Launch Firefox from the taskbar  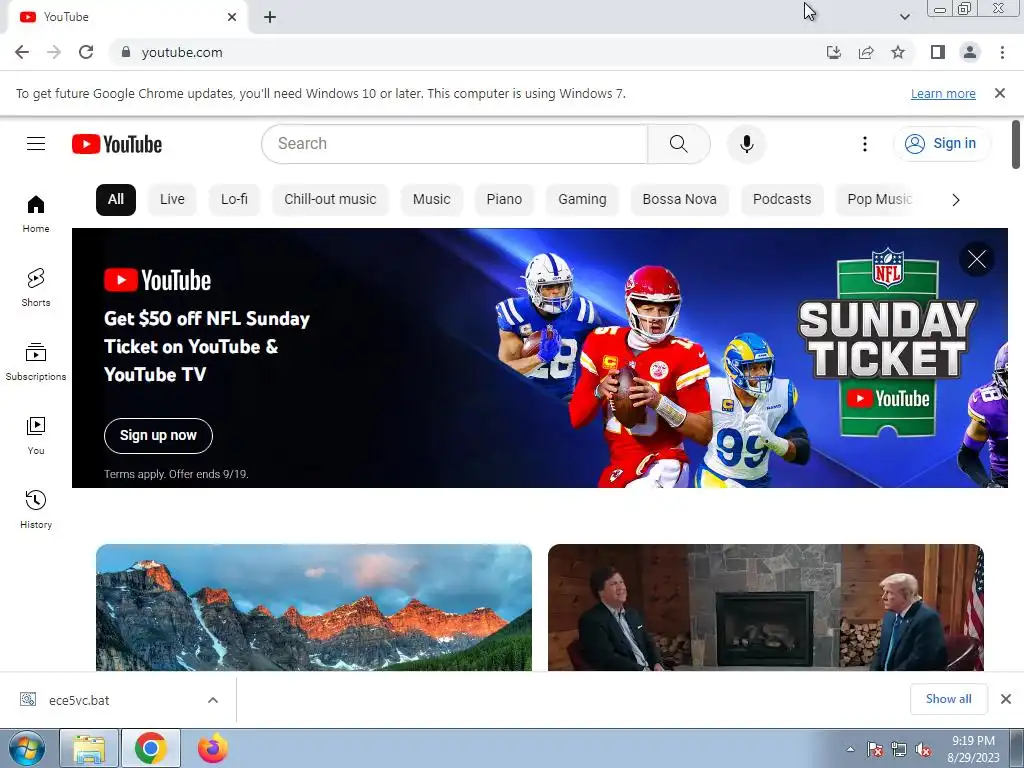[213, 748]
